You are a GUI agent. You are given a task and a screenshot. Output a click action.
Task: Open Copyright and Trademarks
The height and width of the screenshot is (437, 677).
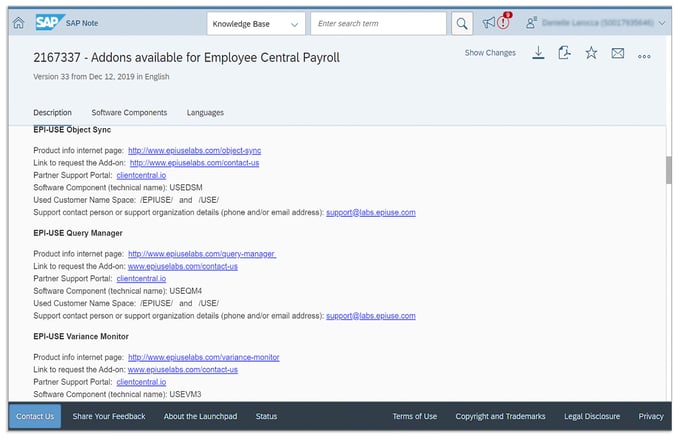click(500, 416)
